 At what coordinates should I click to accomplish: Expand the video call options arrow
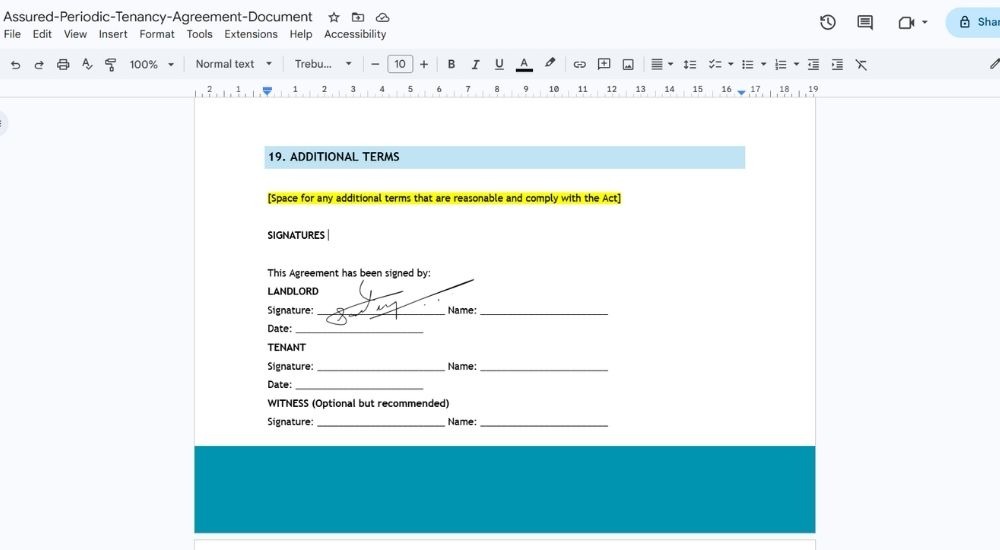925,22
